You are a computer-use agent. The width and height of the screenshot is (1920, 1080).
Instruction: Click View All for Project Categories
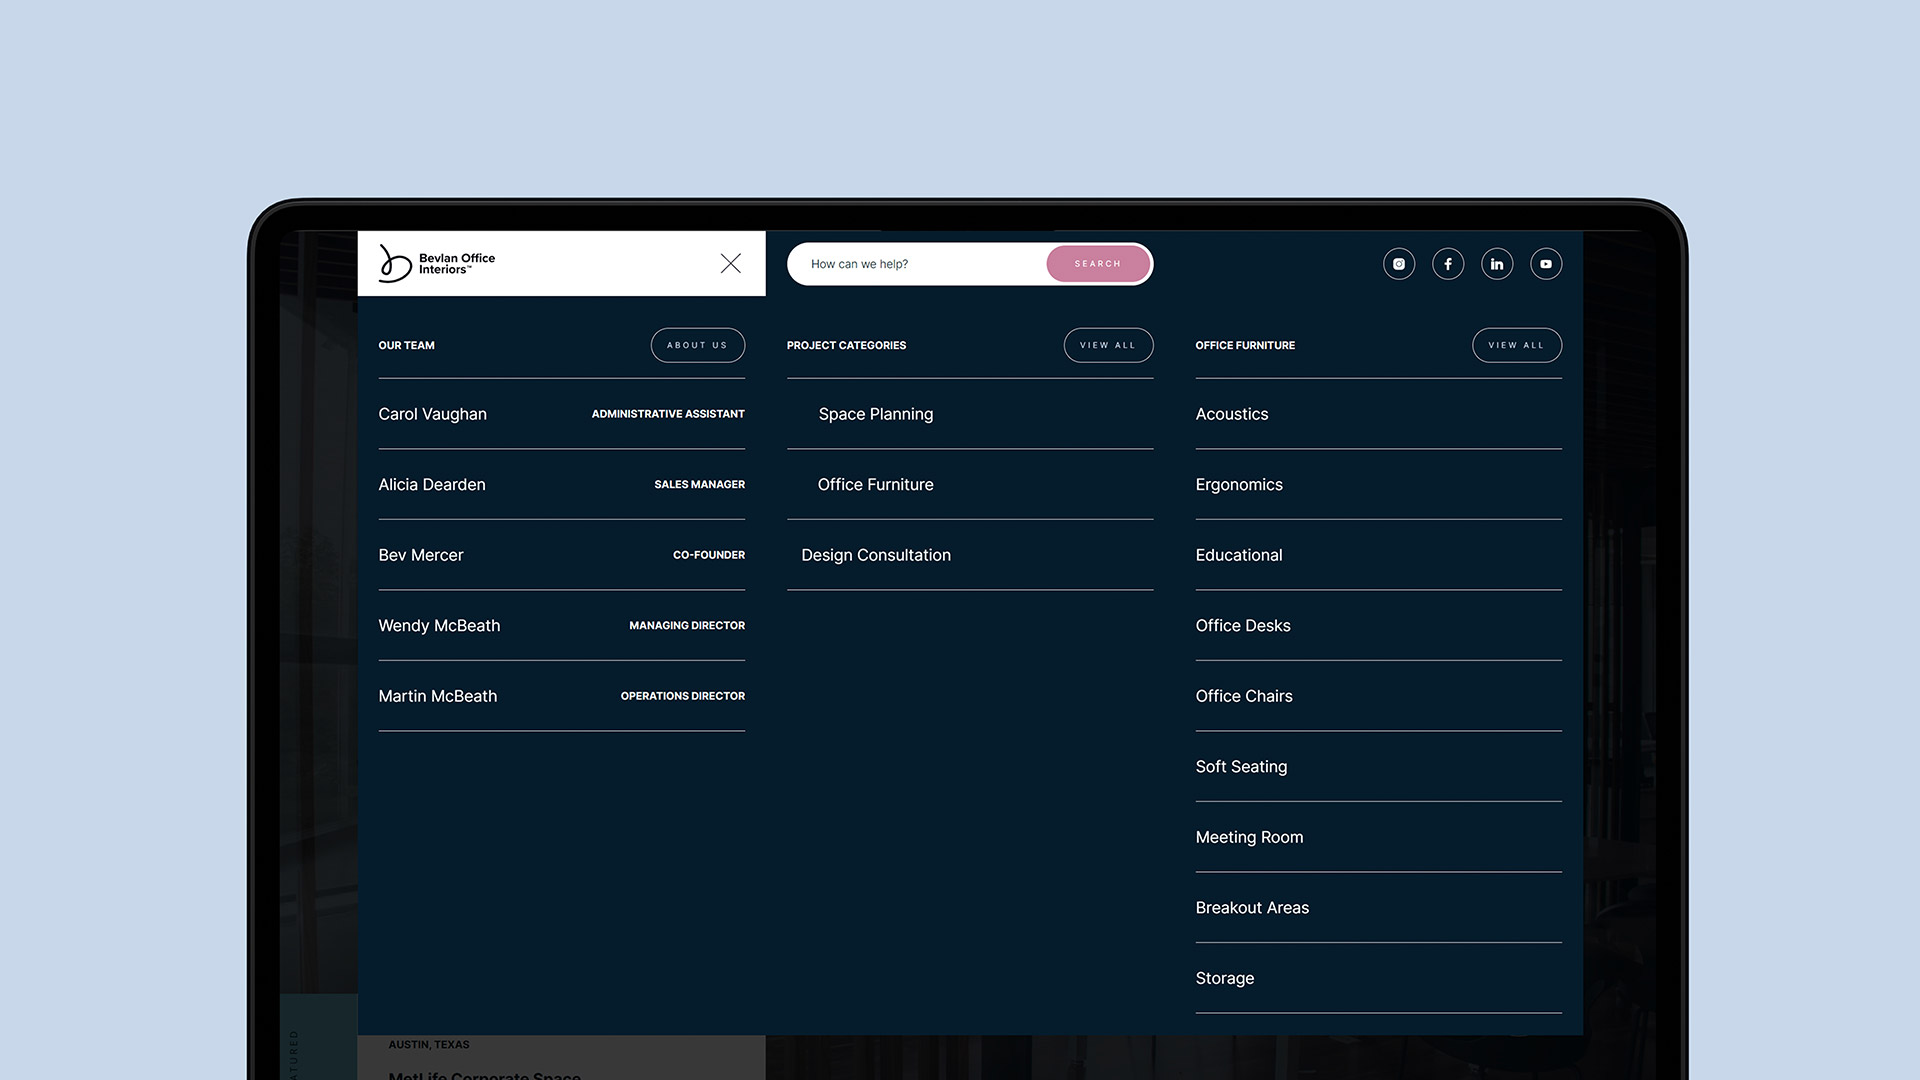coord(1108,345)
